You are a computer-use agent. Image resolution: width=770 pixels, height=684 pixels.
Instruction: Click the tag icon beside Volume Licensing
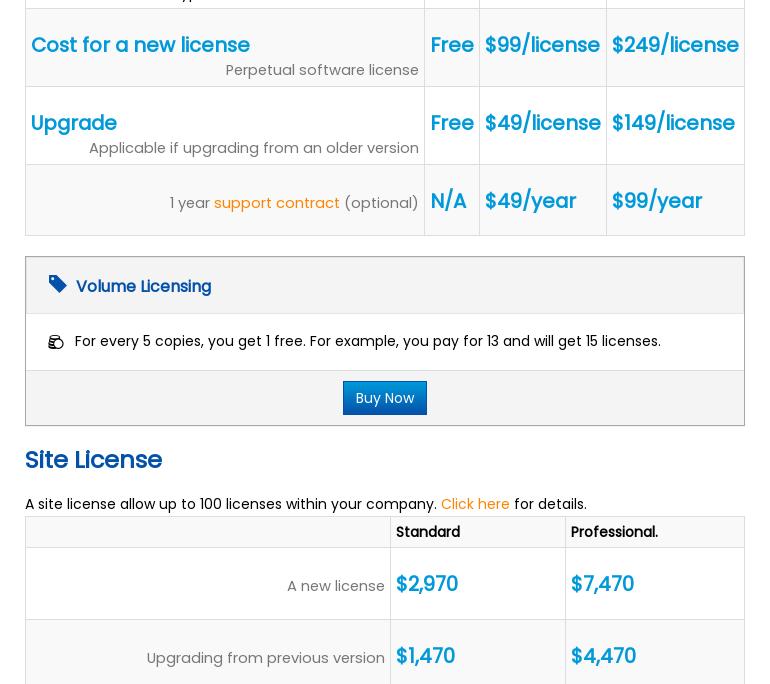58,285
